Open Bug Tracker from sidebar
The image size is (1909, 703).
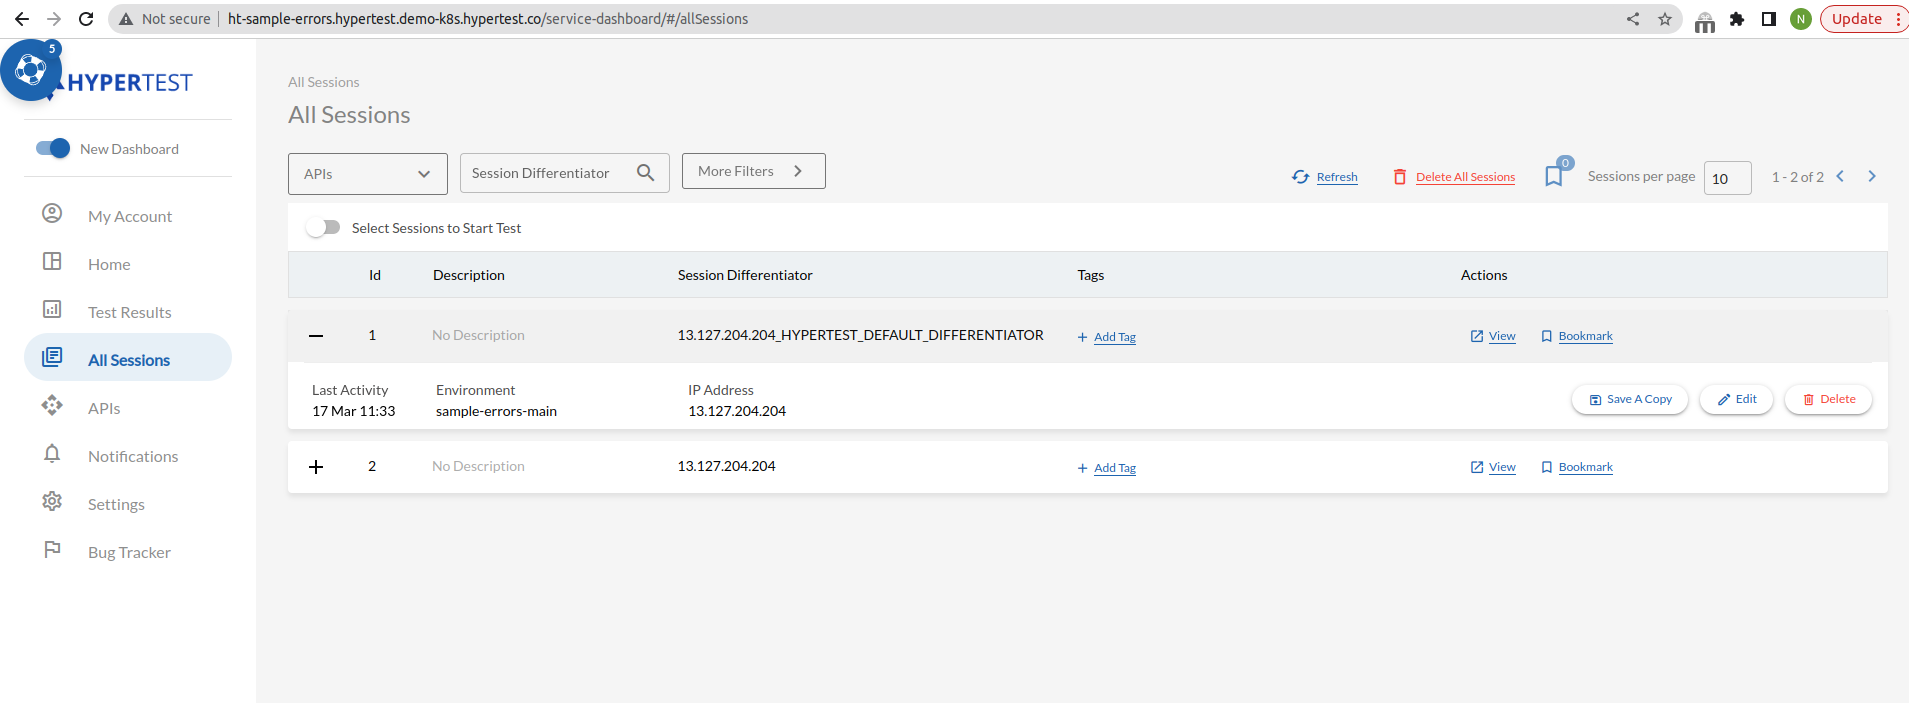coord(129,552)
